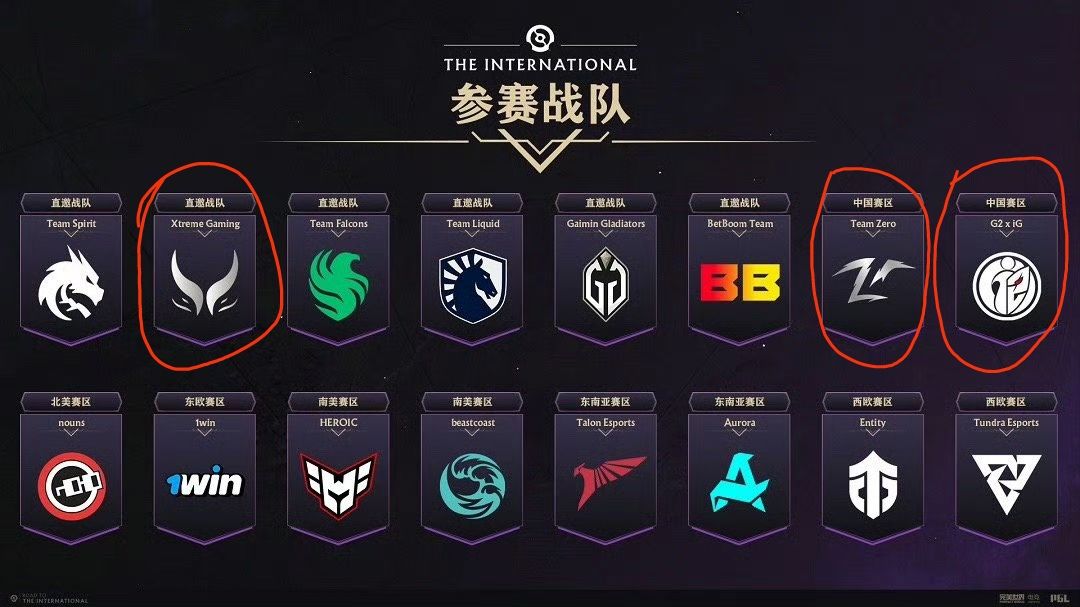Select the 1win text logo
1080x607 pixels.
pyautogui.click(x=205, y=481)
